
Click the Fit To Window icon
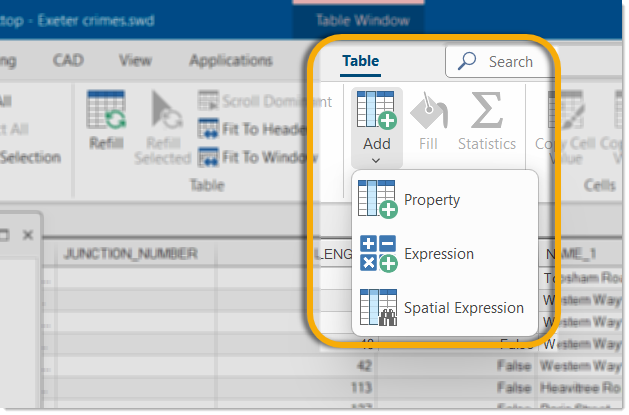pyautogui.click(x=208, y=157)
